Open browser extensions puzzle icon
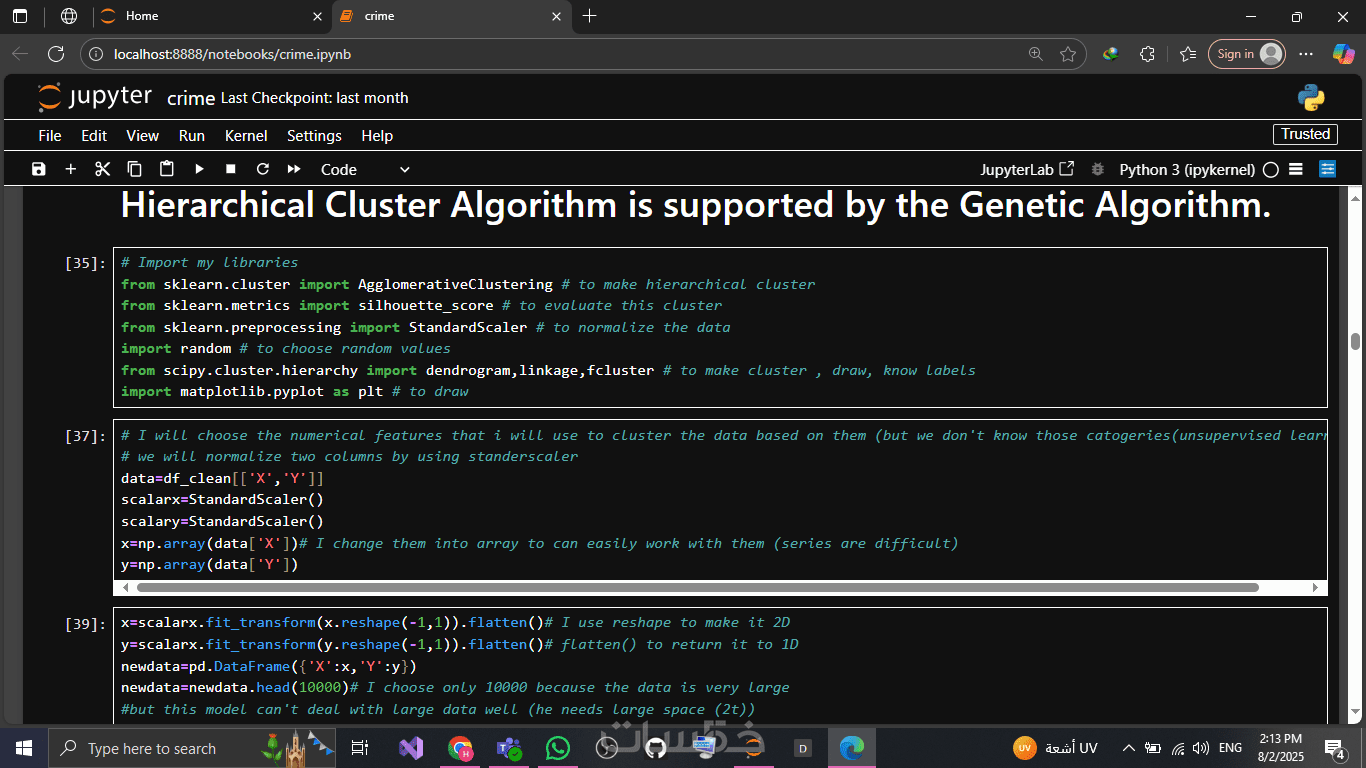Screen dimensions: 1366x768 pos(1147,54)
